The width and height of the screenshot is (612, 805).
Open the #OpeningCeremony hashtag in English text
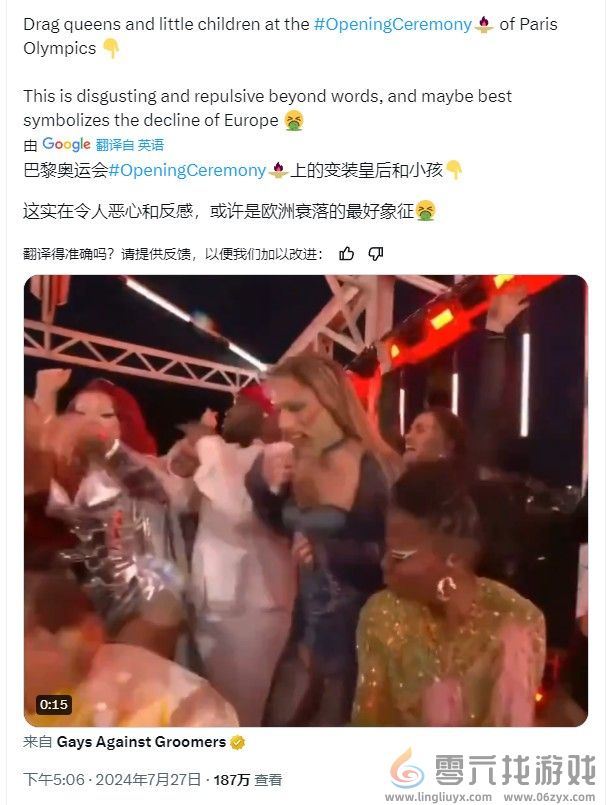point(393,24)
